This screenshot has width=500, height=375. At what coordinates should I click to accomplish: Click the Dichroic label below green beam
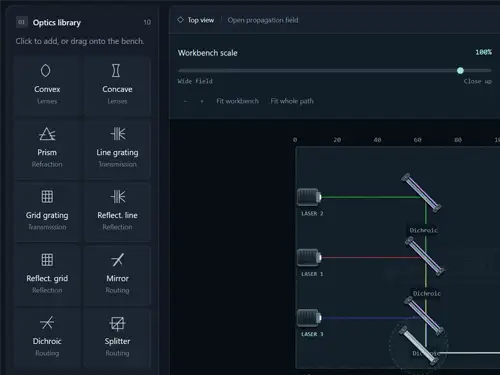[423, 230]
